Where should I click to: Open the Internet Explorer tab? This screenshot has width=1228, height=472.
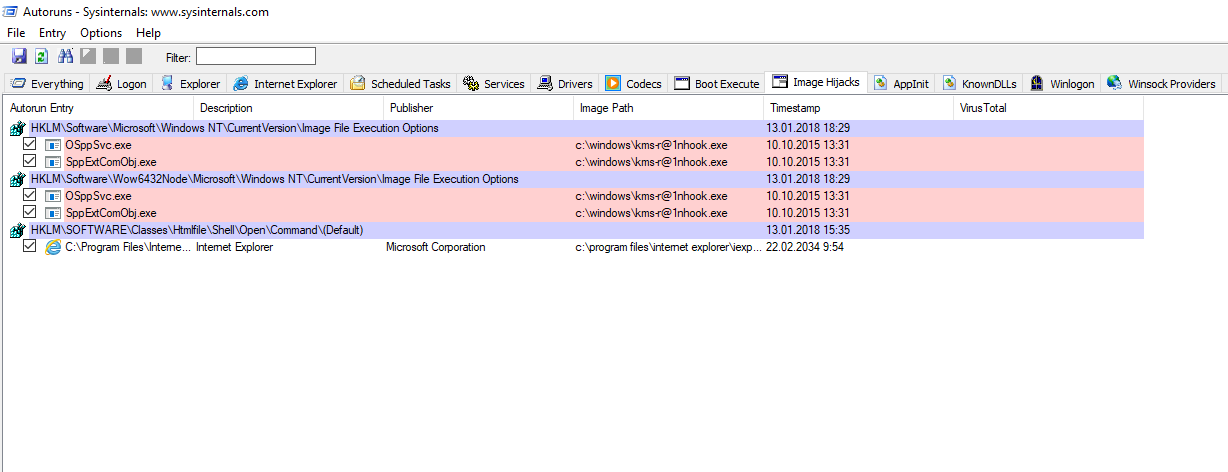pyautogui.click(x=285, y=84)
